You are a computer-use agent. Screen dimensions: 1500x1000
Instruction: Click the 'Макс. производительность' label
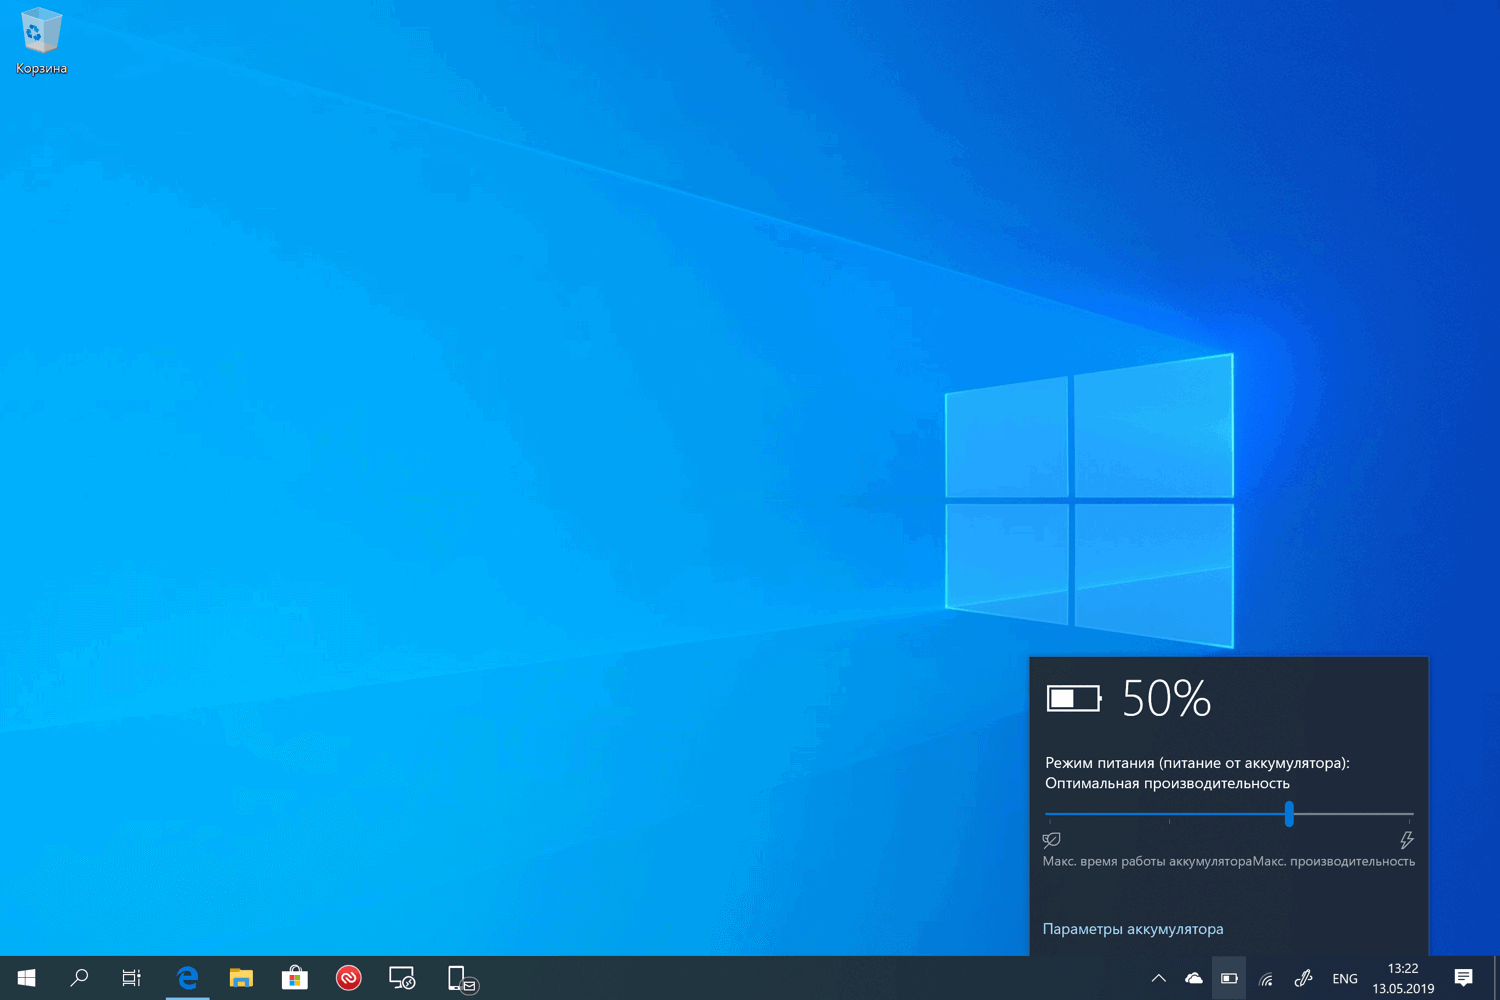(1334, 861)
